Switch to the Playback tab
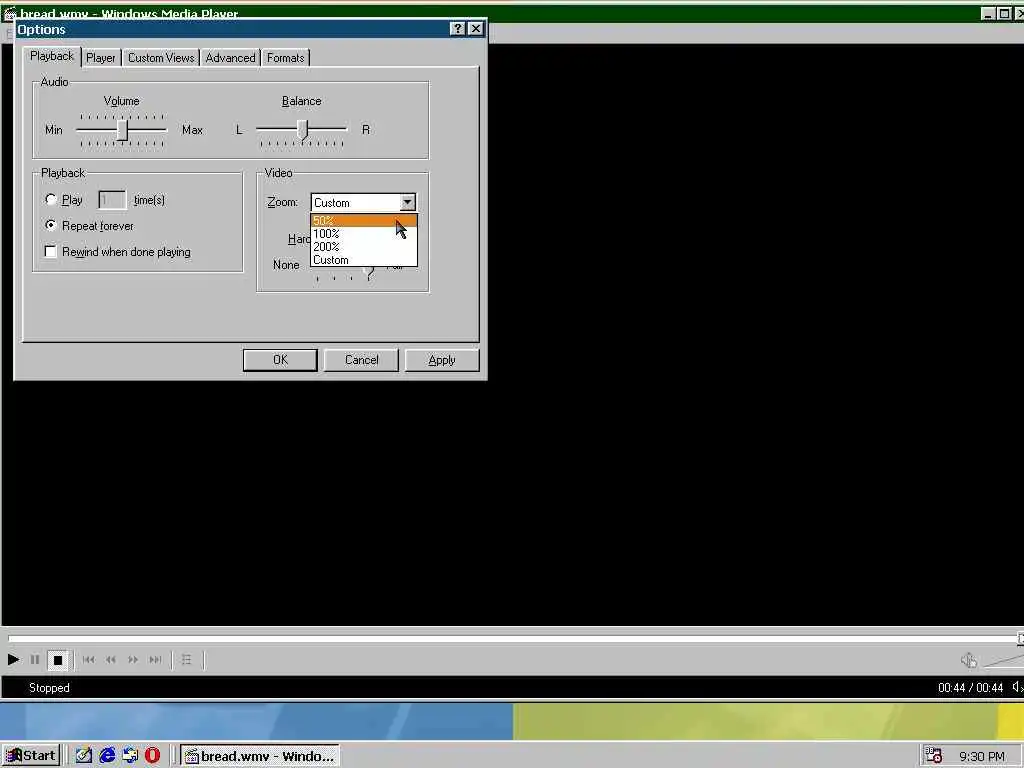 [x=52, y=56]
